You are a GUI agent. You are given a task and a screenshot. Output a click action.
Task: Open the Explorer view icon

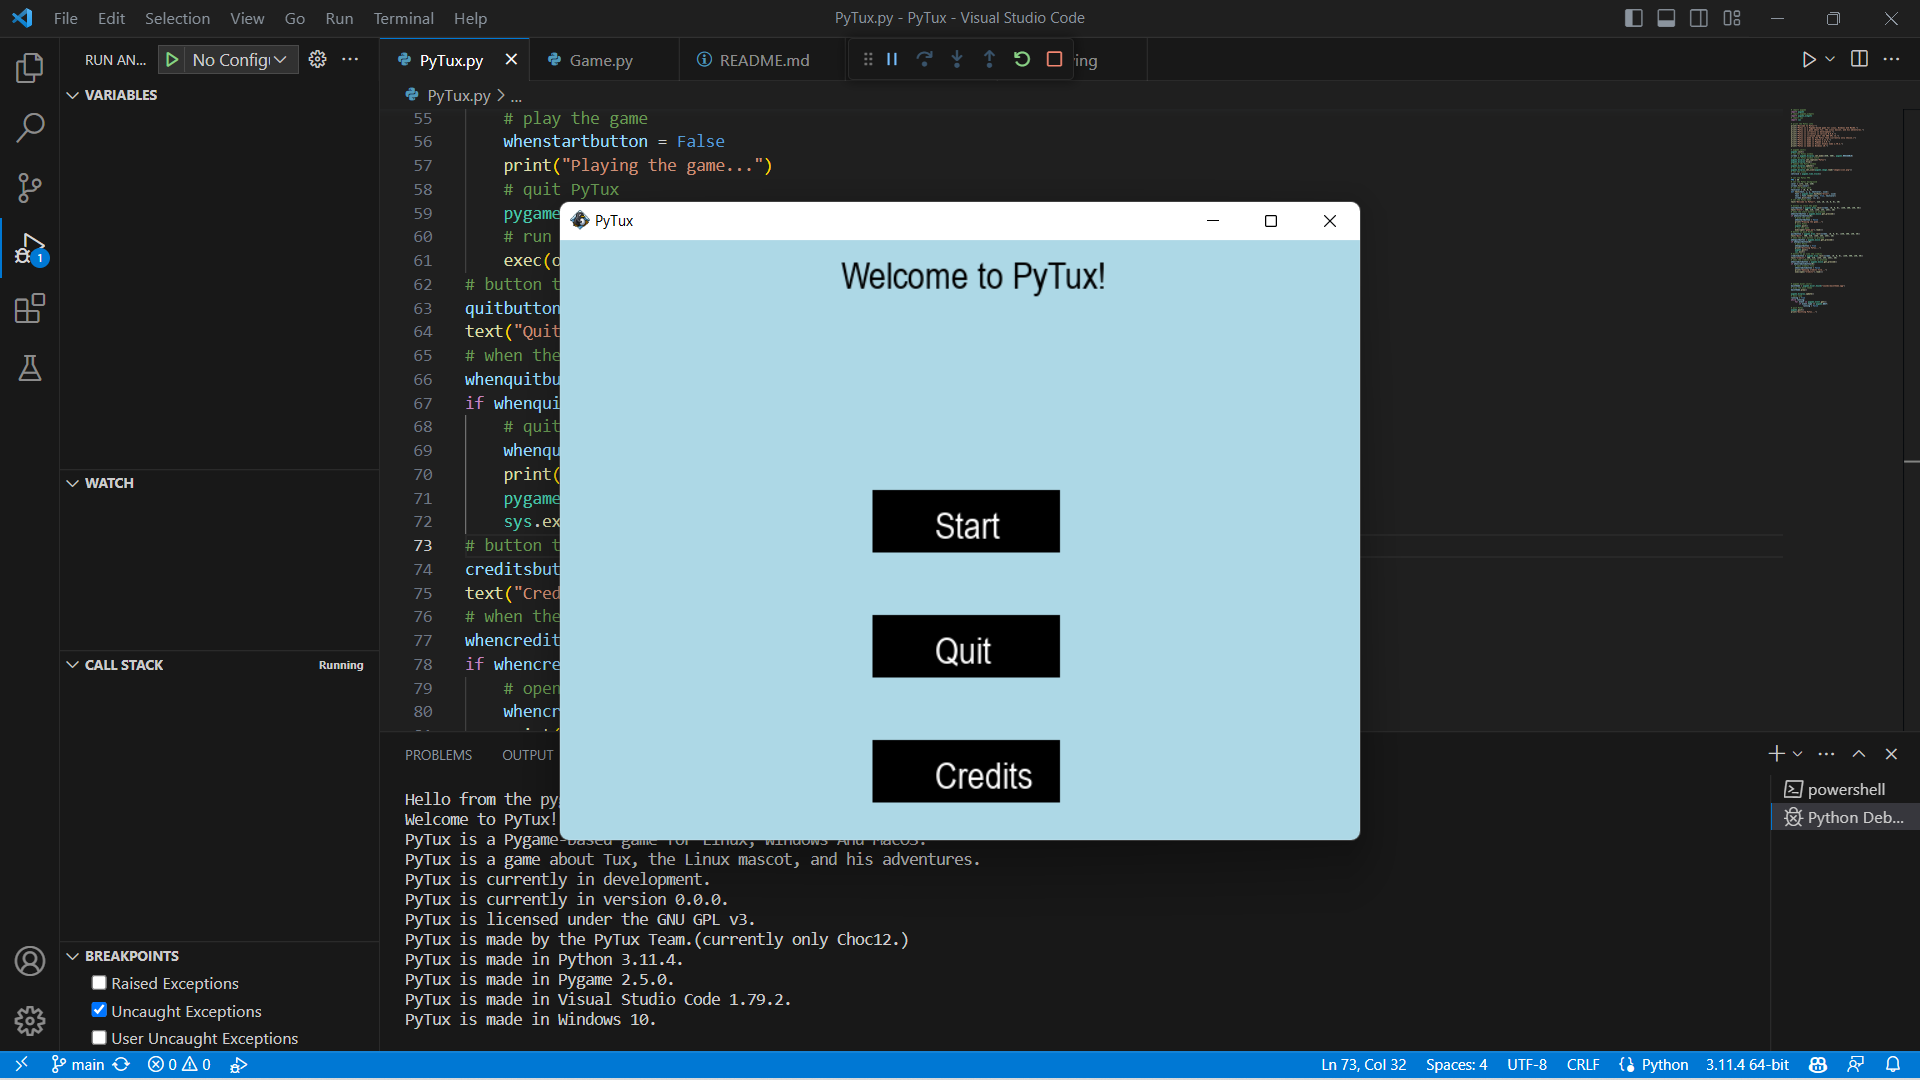coord(30,68)
